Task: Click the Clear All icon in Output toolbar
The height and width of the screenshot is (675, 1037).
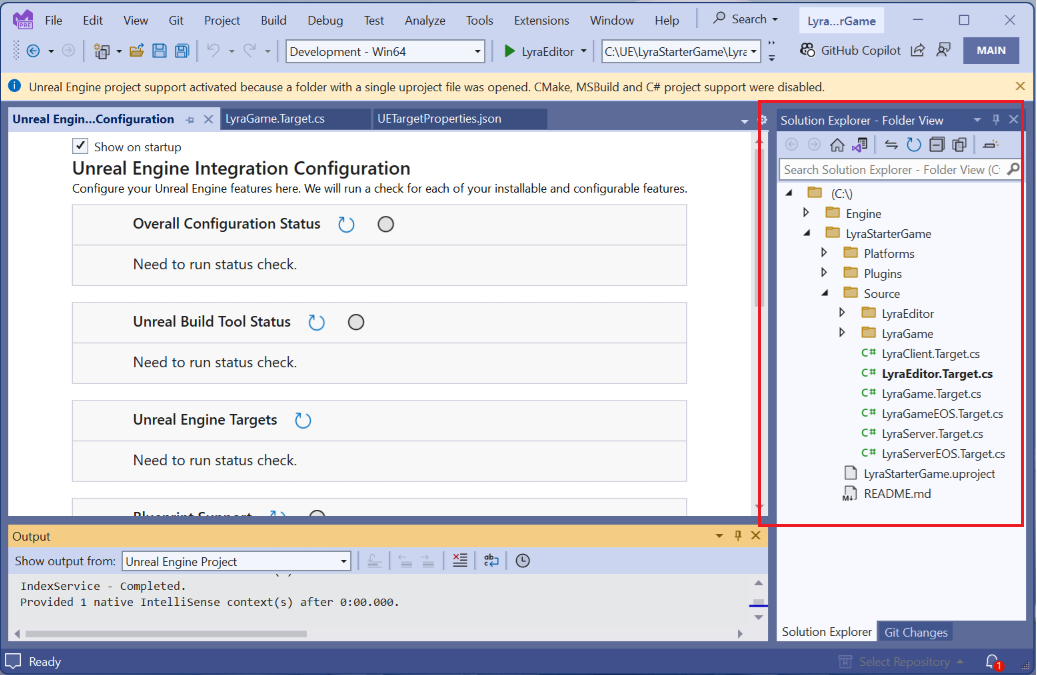Action: click(460, 561)
